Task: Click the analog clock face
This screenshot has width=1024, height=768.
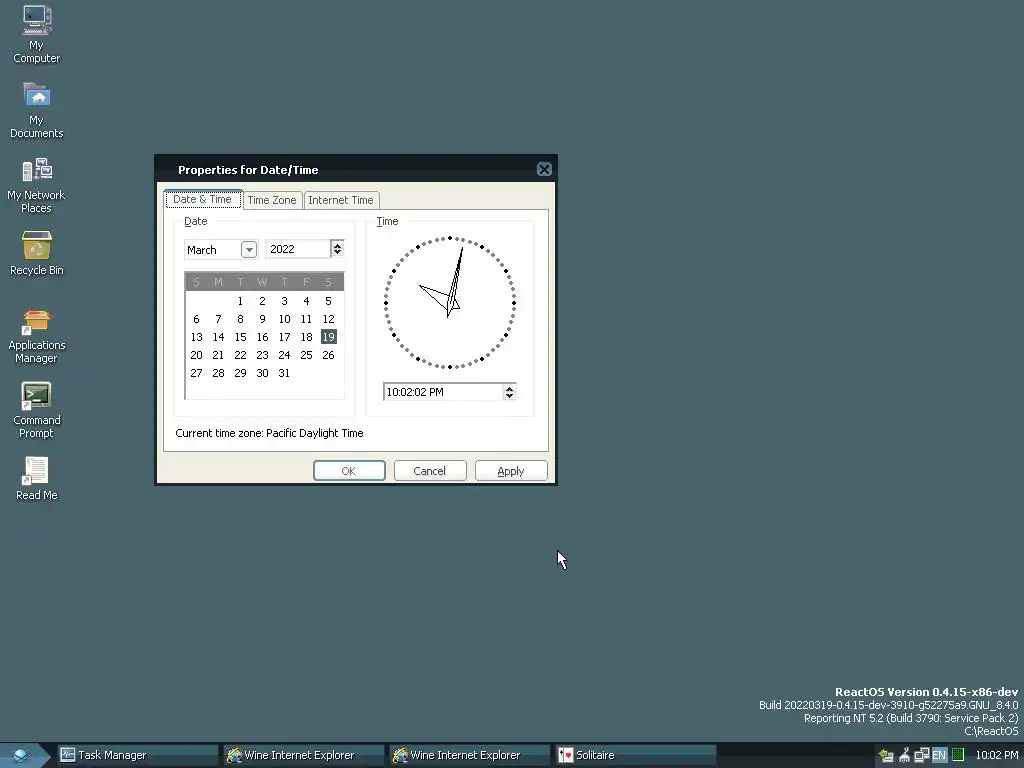Action: pos(450,302)
